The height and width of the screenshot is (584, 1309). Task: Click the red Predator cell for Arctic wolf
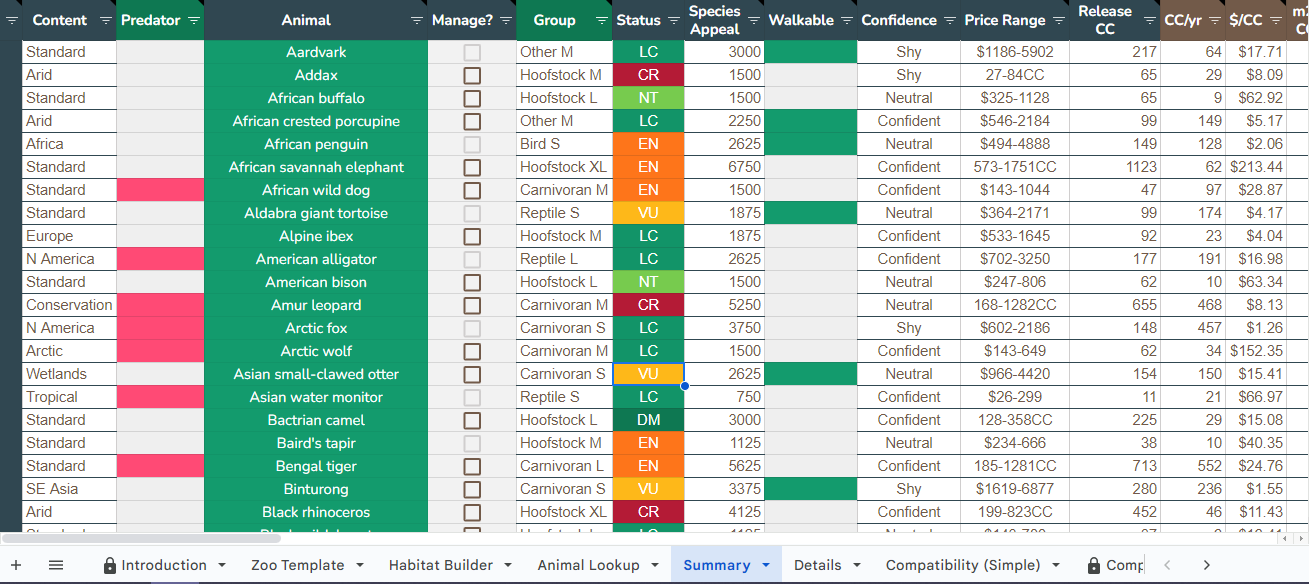tap(160, 351)
